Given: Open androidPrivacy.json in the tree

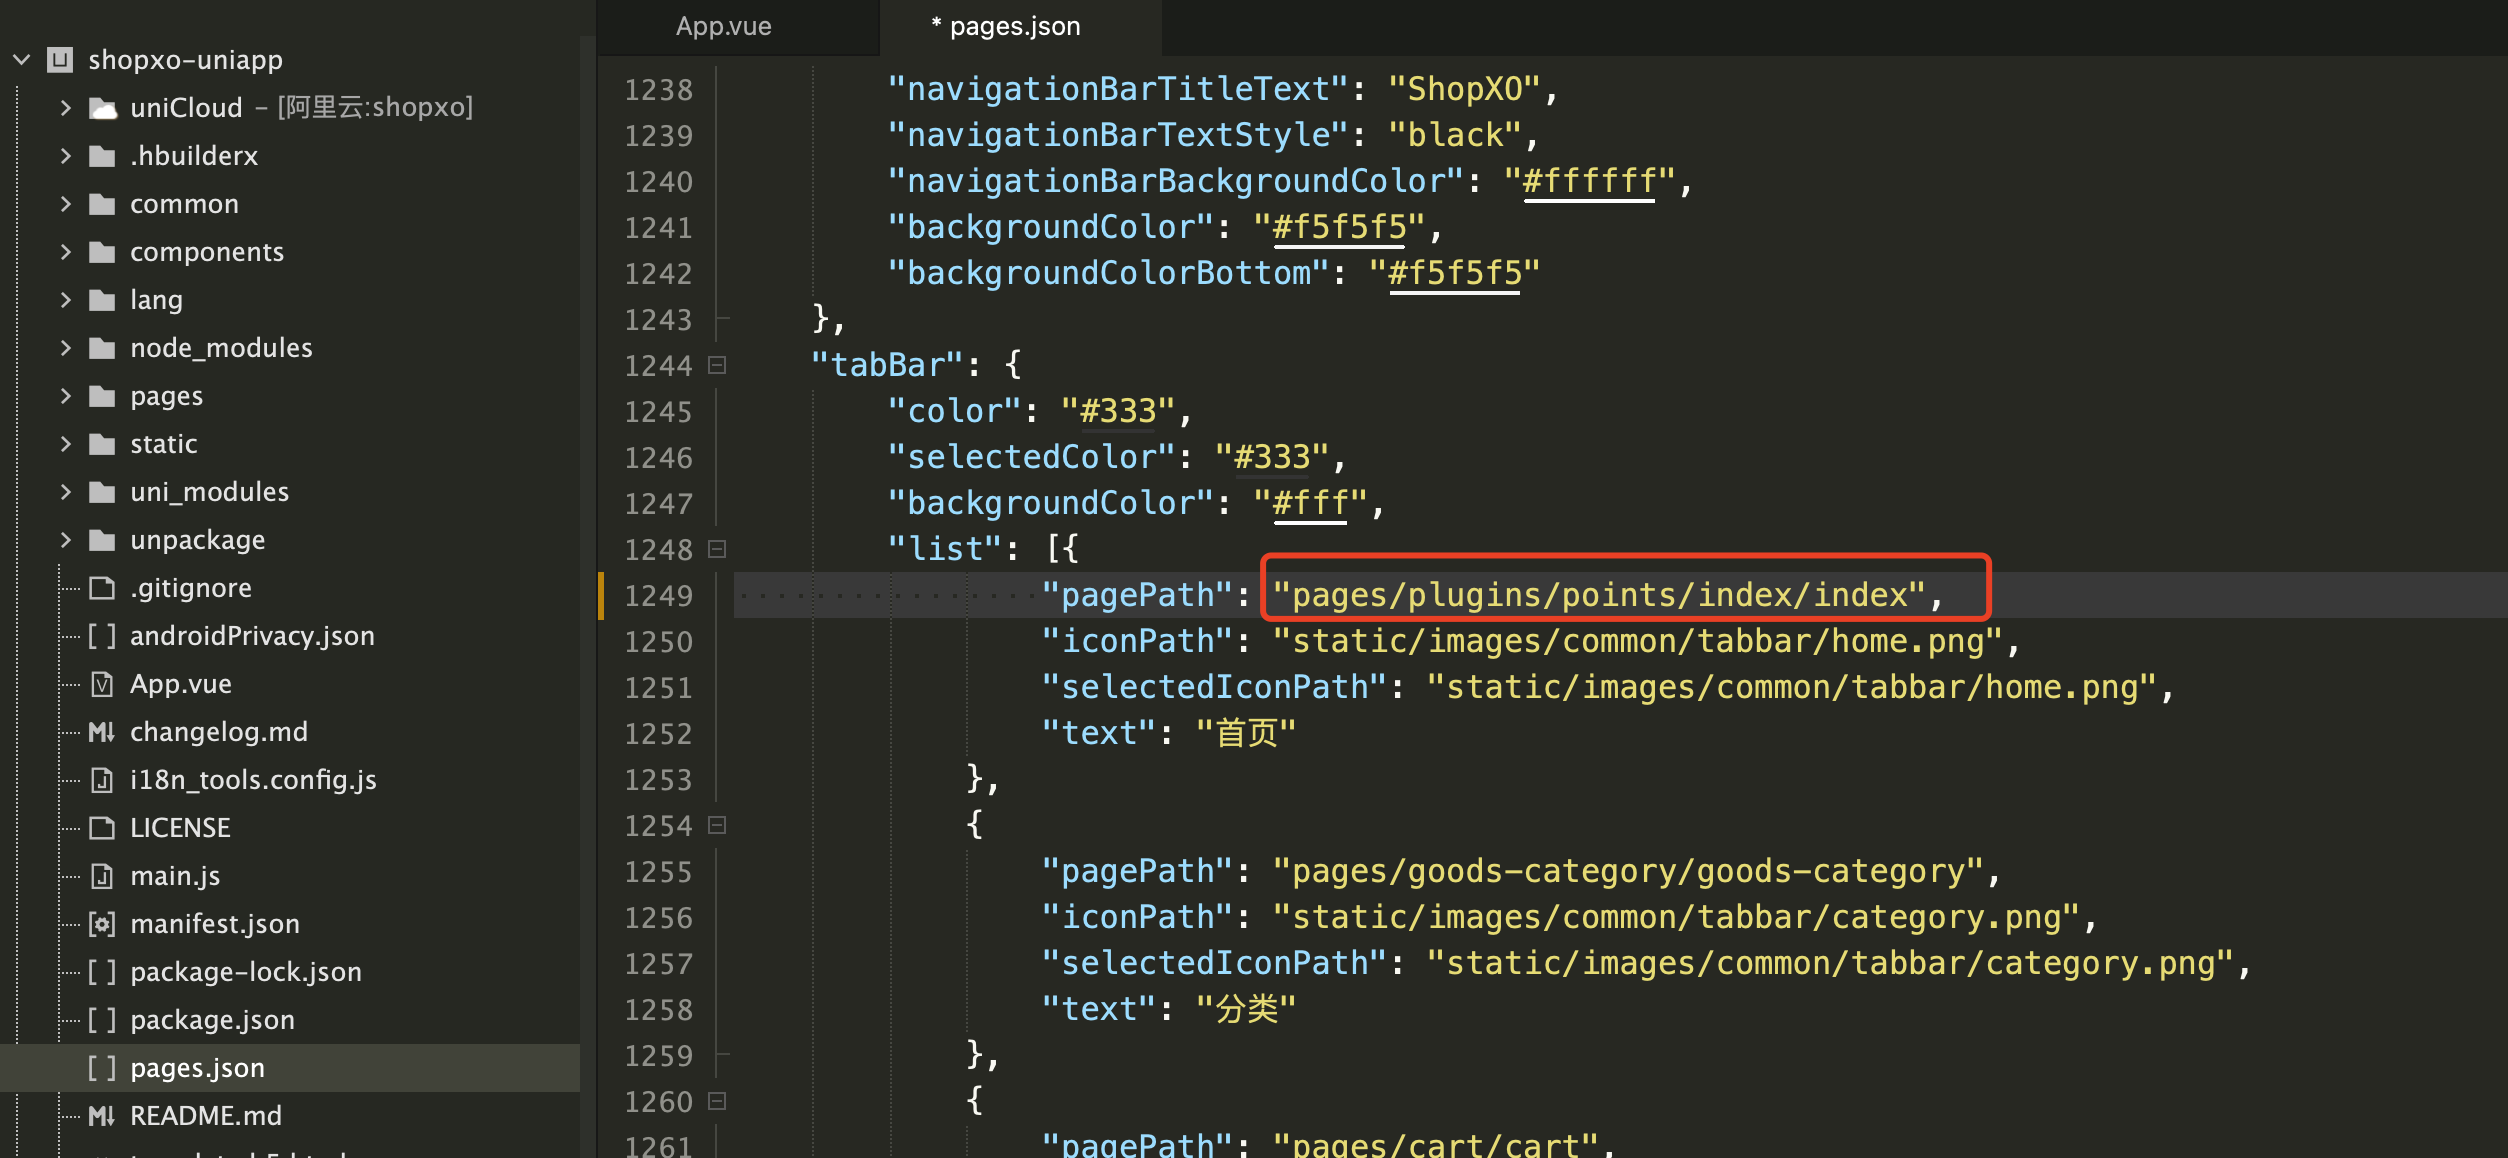Looking at the screenshot, I should (252, 636).
